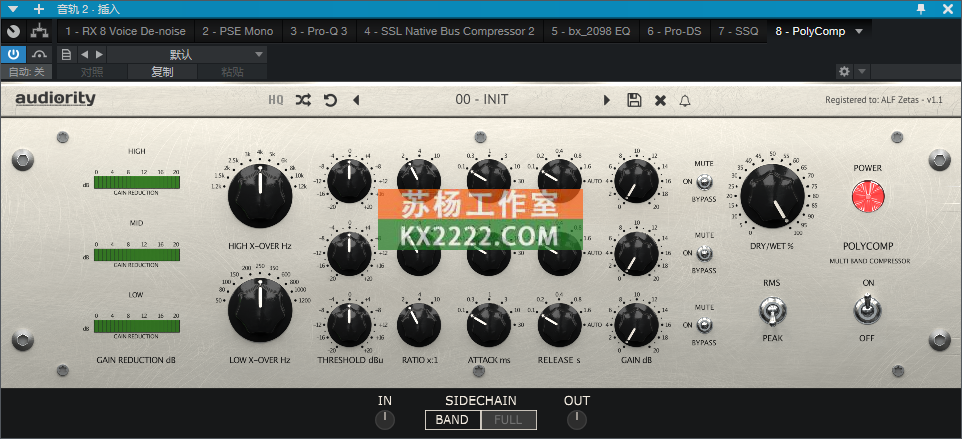Open the 自动: 关 automation menu
The width and height of the screenshot is (962, 439).
(26, 72)
